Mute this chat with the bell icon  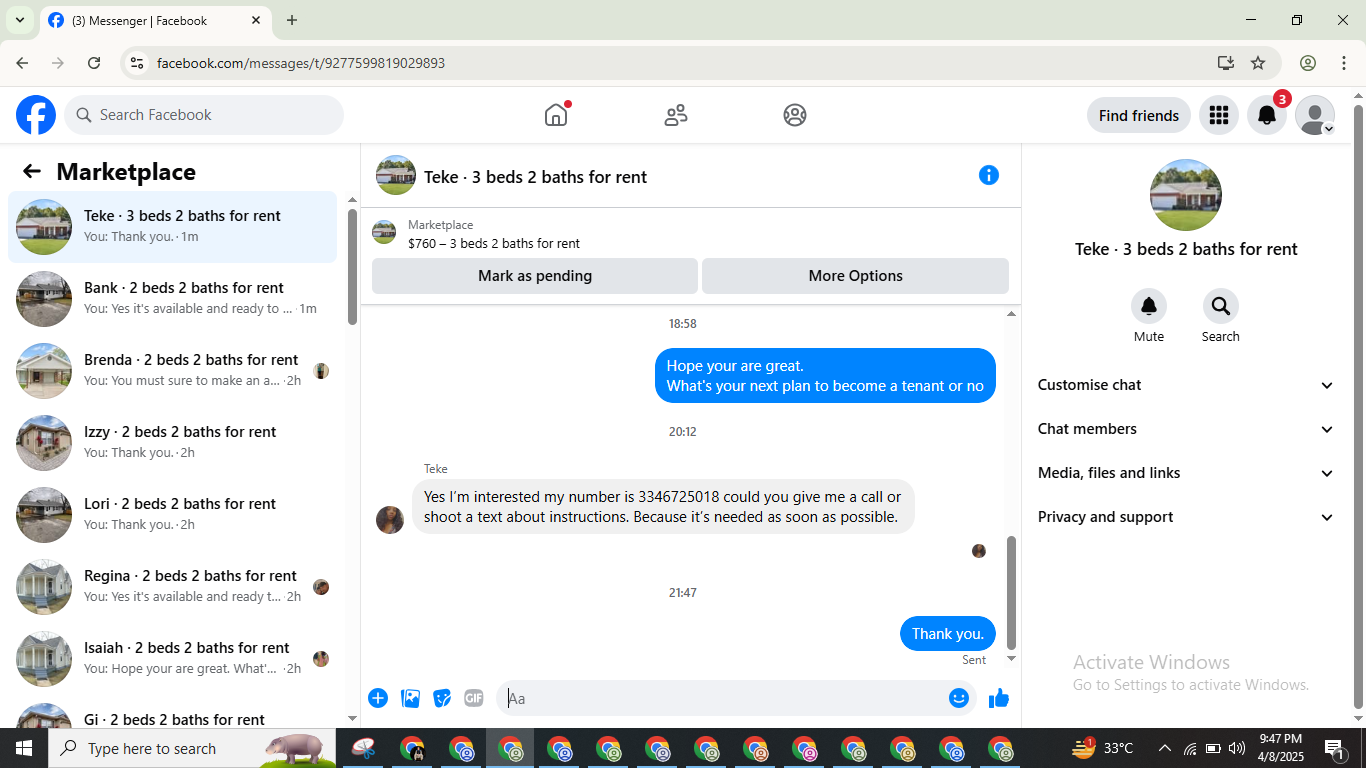tap(1149, 306)
